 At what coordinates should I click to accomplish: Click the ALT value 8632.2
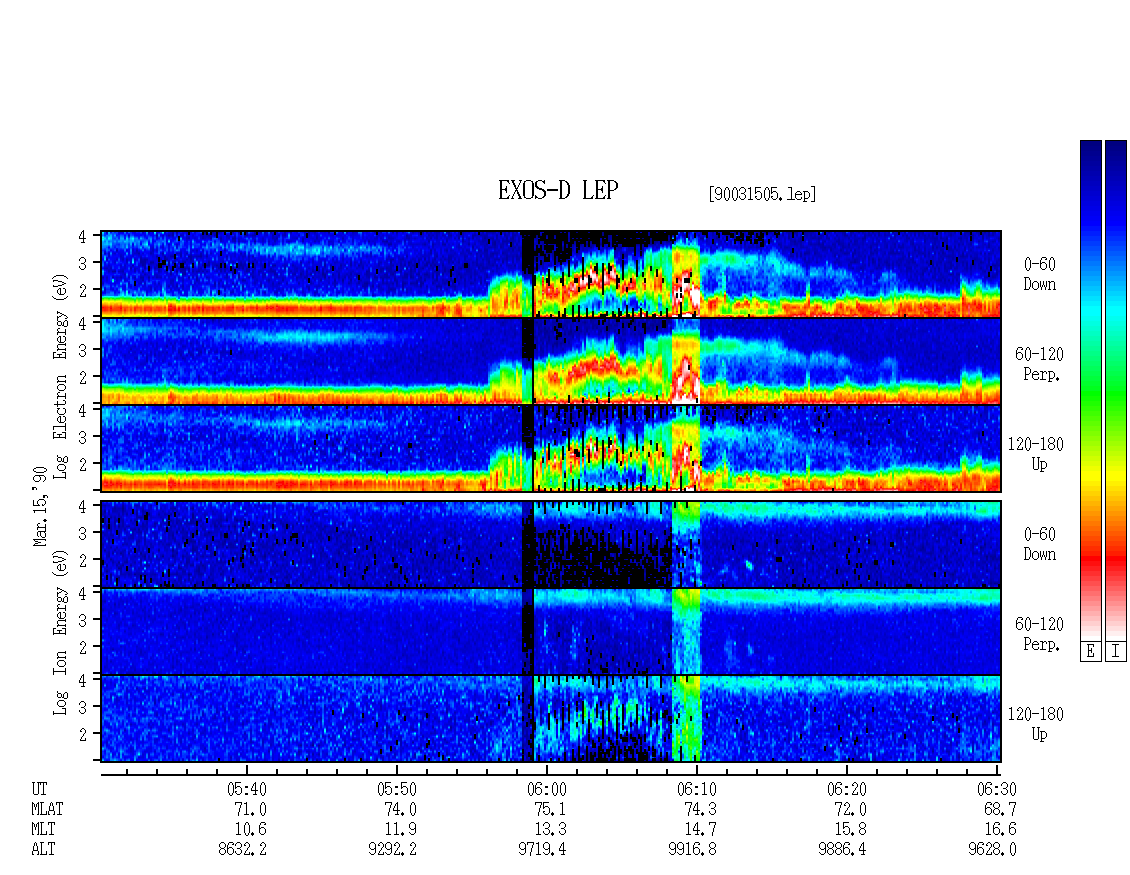[x=243, y=850]
